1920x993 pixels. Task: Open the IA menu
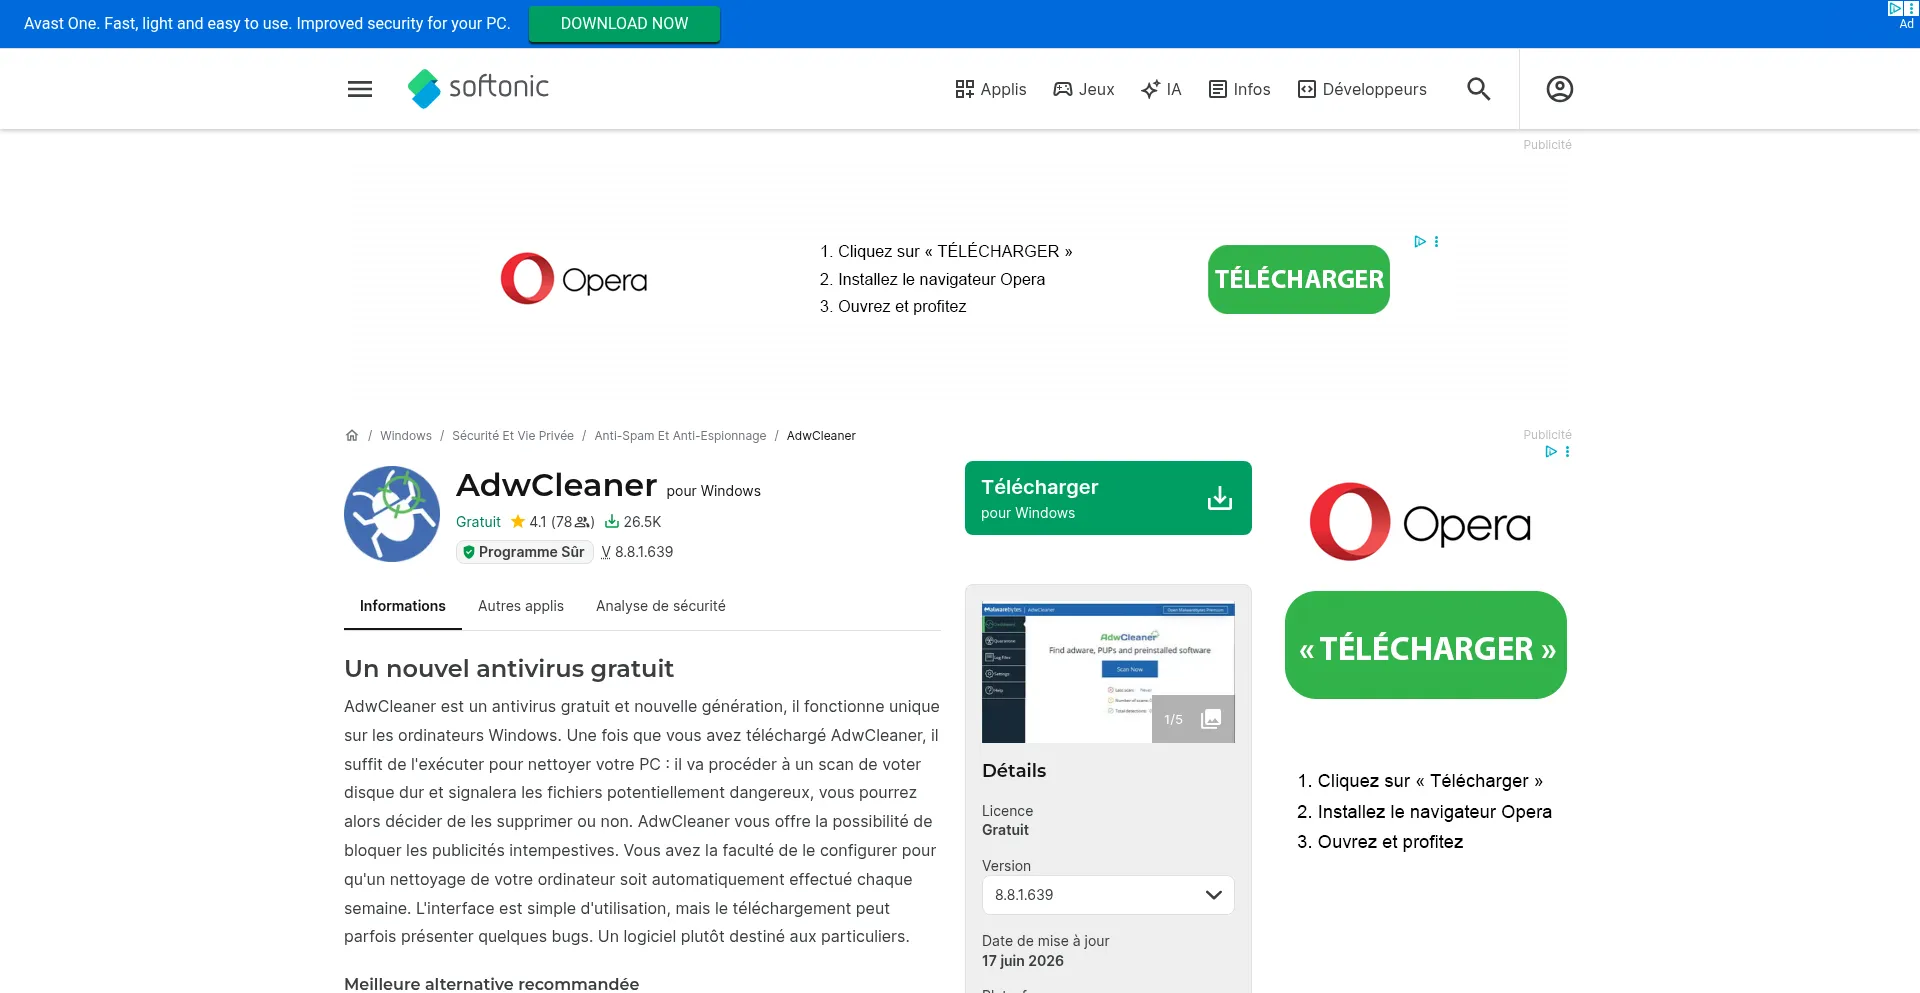[1161, 89]
